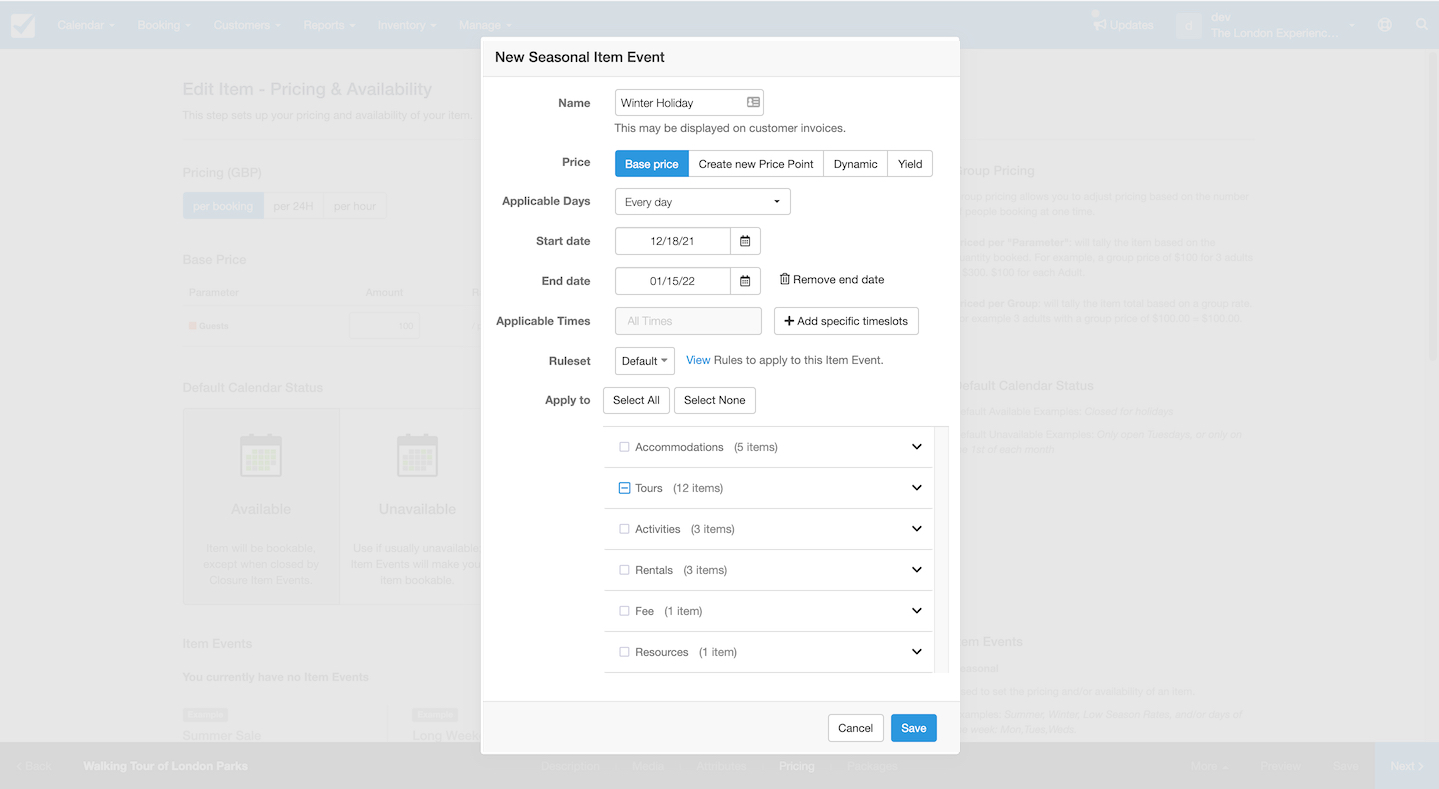Click the Unavailable calendar status icon
1439x789 pixels.
tap(417, 455)
